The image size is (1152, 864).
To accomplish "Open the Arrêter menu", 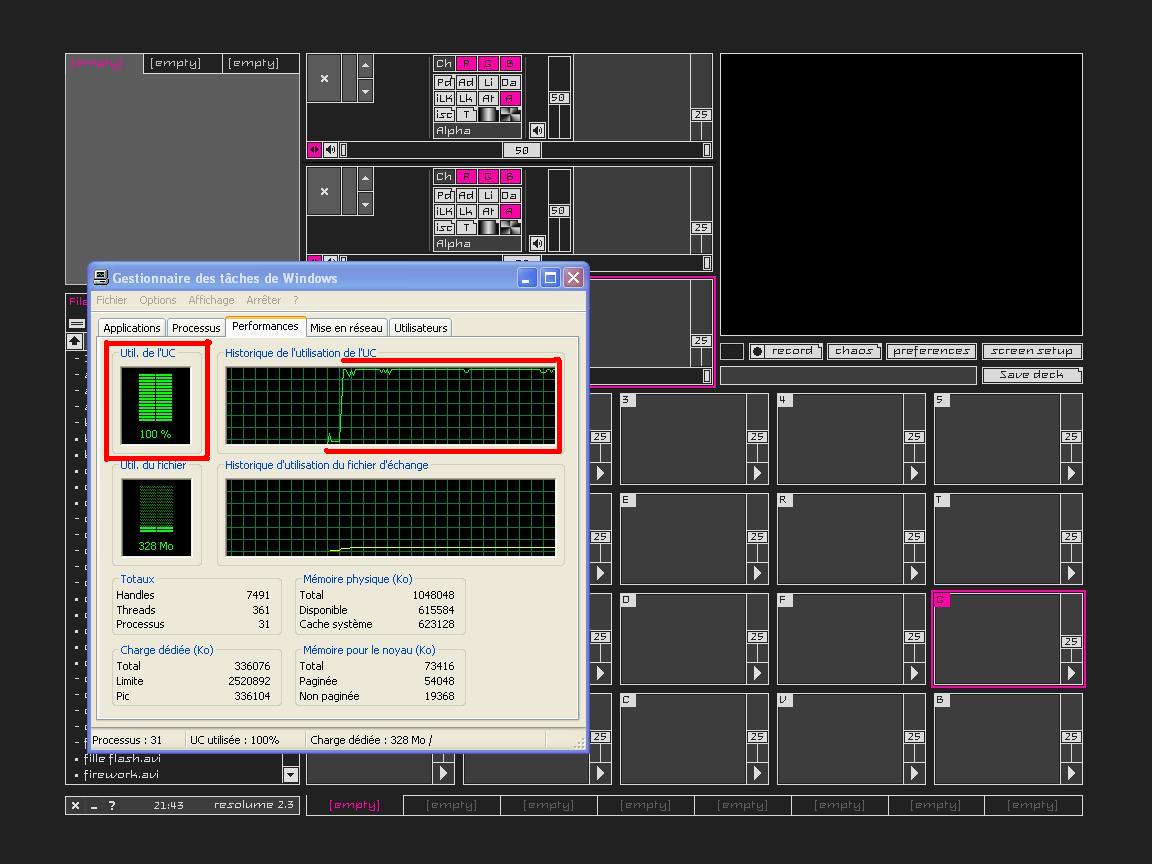I will click(x=263, y=300).
